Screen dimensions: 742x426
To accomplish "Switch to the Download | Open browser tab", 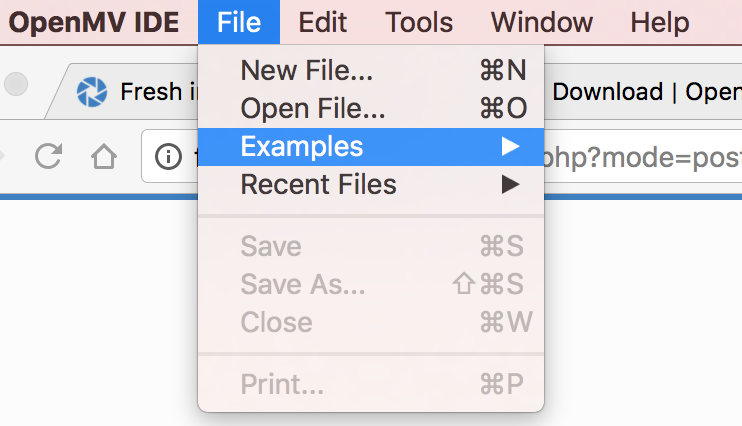I will (644, 91).
